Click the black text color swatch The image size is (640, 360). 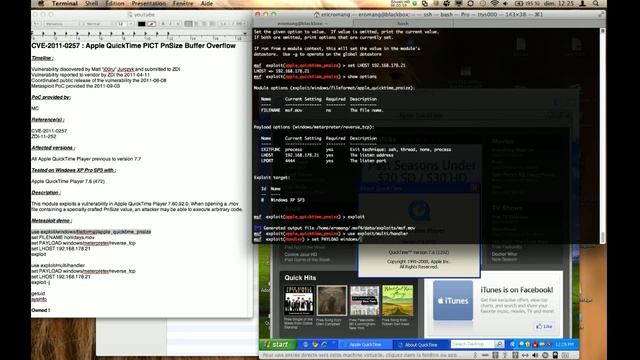pos(141,24)
